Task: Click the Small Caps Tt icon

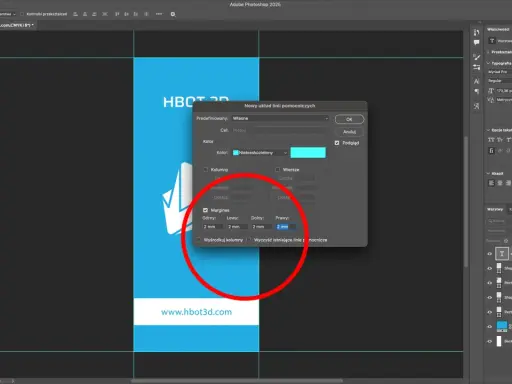Action: (x=500, y=140)
